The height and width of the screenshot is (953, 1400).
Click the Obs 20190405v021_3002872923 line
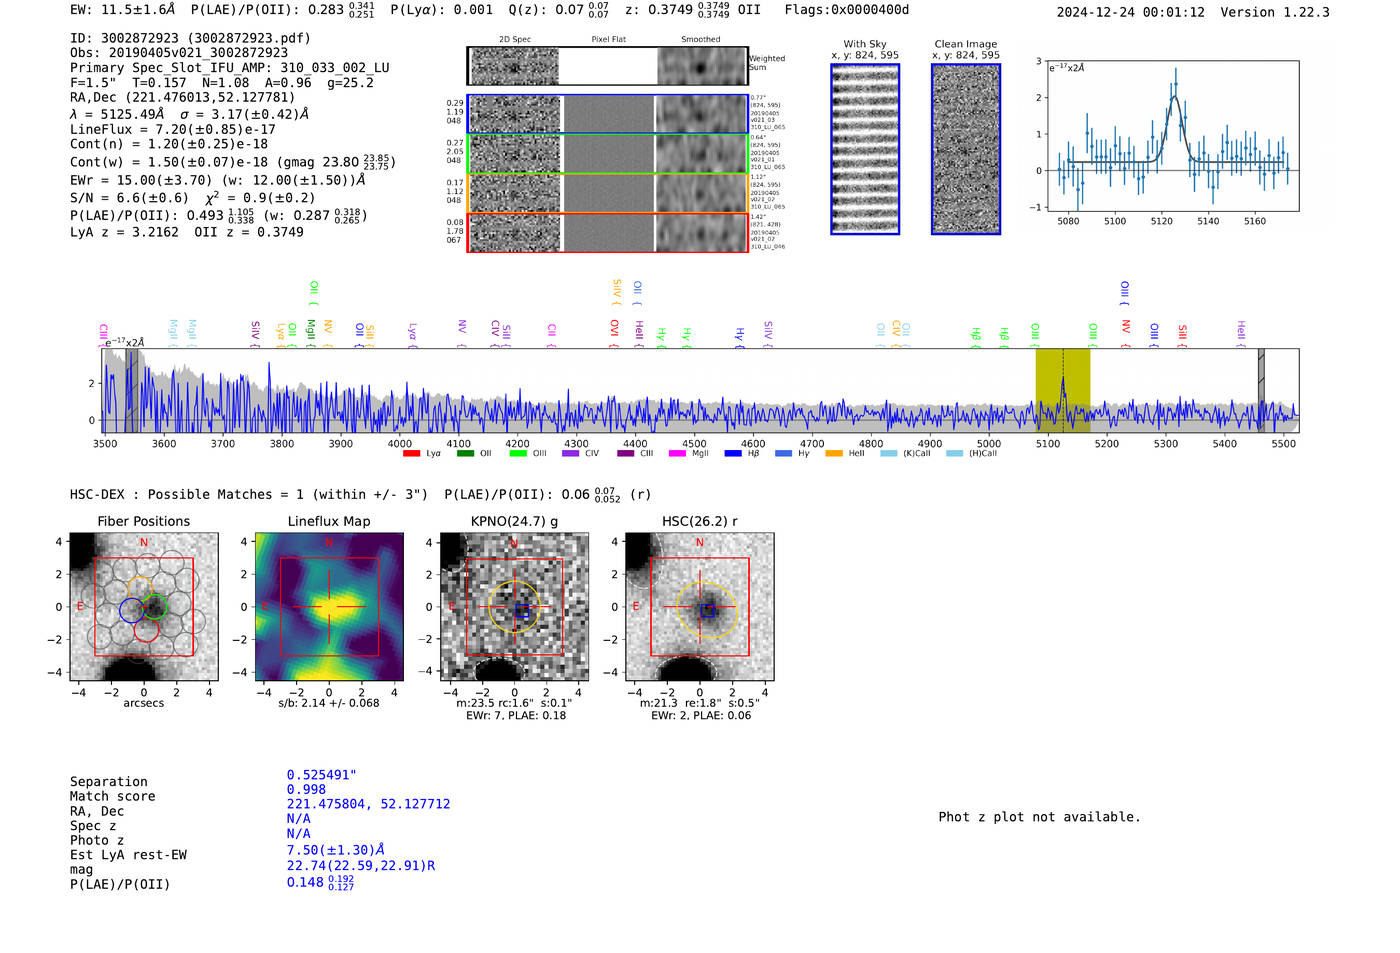179,53
